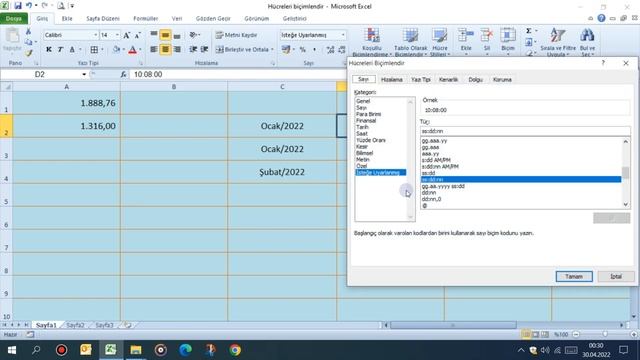The width and height of the screenshot is (640, 360).
Task: Click the decrease decimal icon
Action: (x=342, y=49)
